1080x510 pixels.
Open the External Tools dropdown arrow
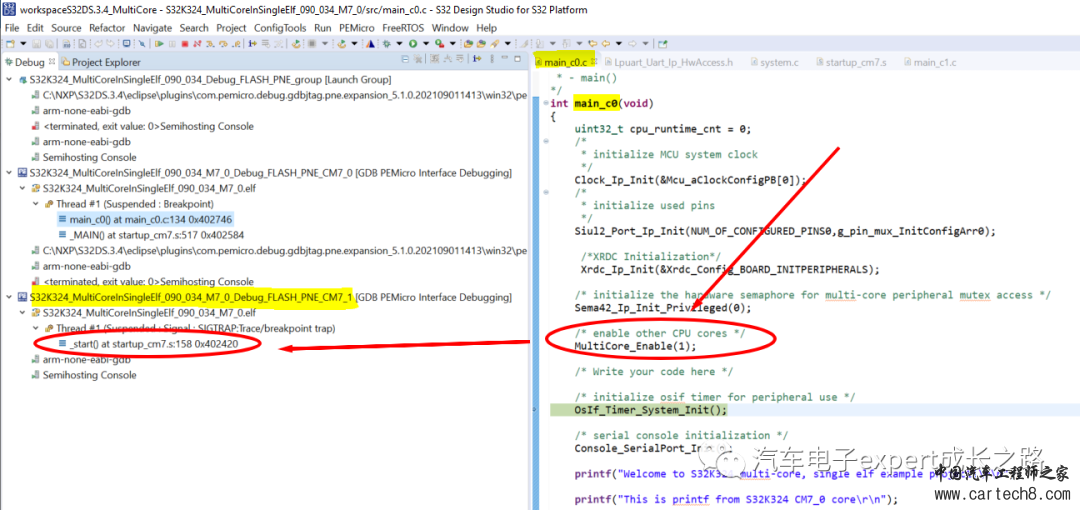[x=453, y=43]
